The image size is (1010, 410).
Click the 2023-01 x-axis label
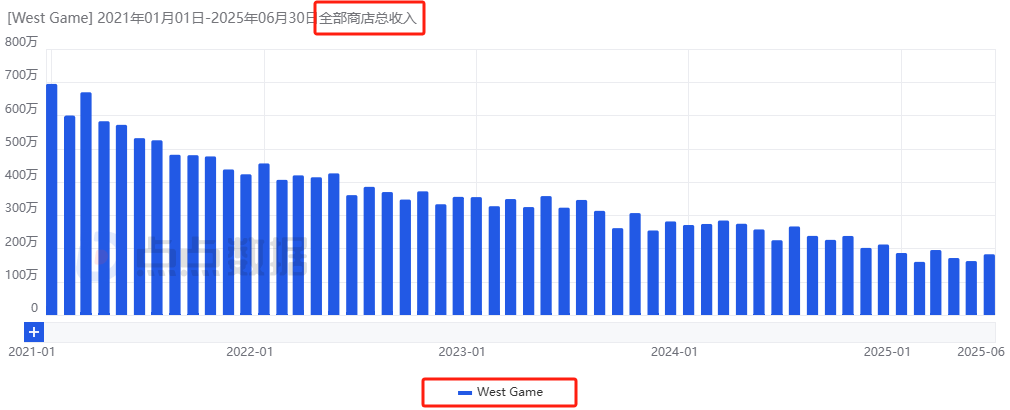pos(462,352)
